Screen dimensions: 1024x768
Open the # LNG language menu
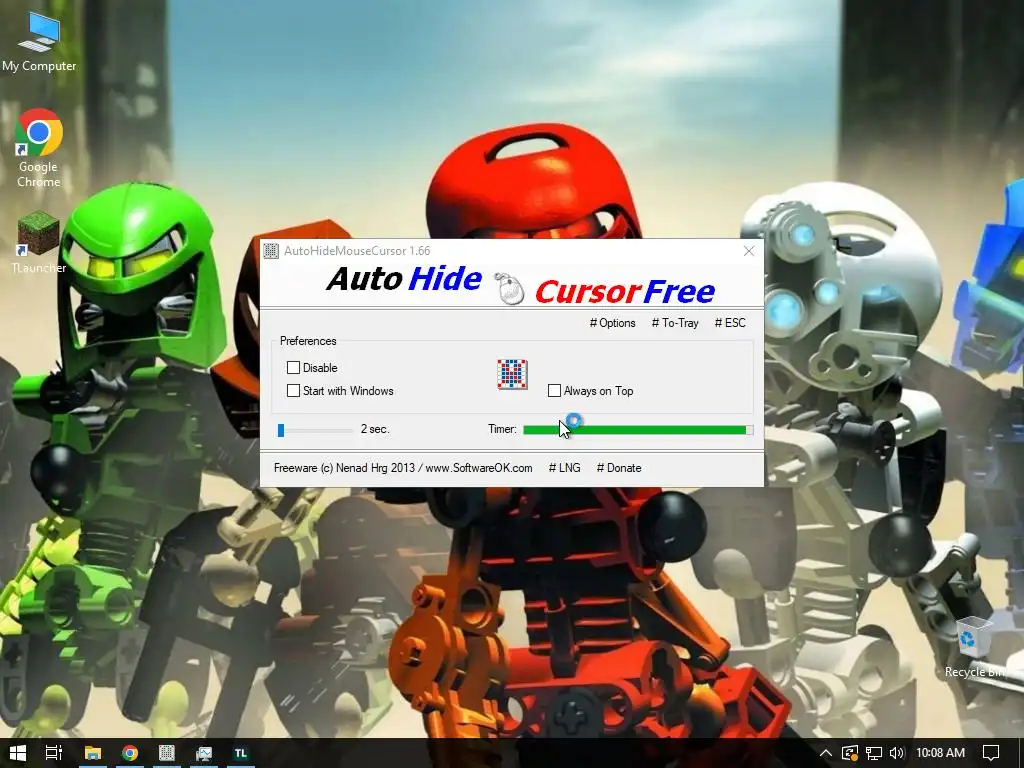coord(564,468)
